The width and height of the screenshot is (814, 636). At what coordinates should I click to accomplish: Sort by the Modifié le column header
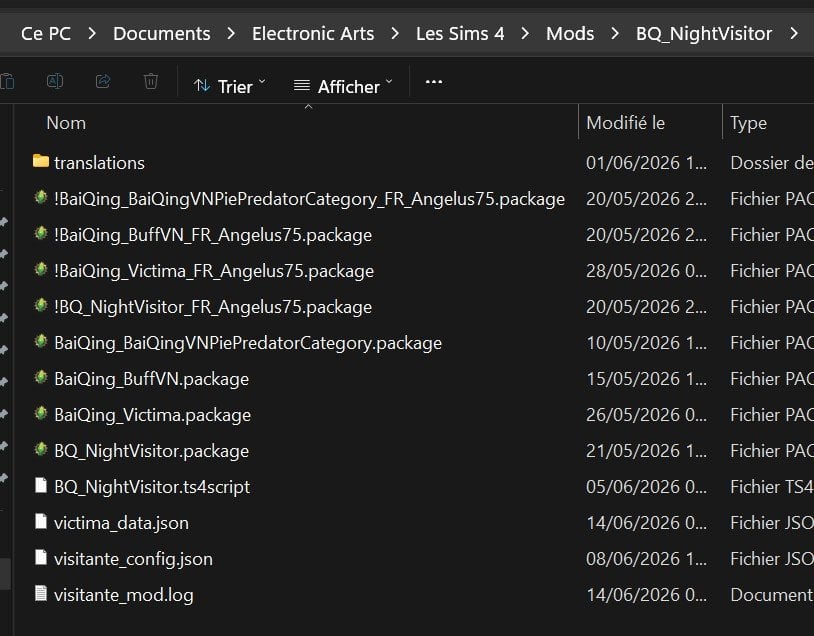(x=626, y=123)
